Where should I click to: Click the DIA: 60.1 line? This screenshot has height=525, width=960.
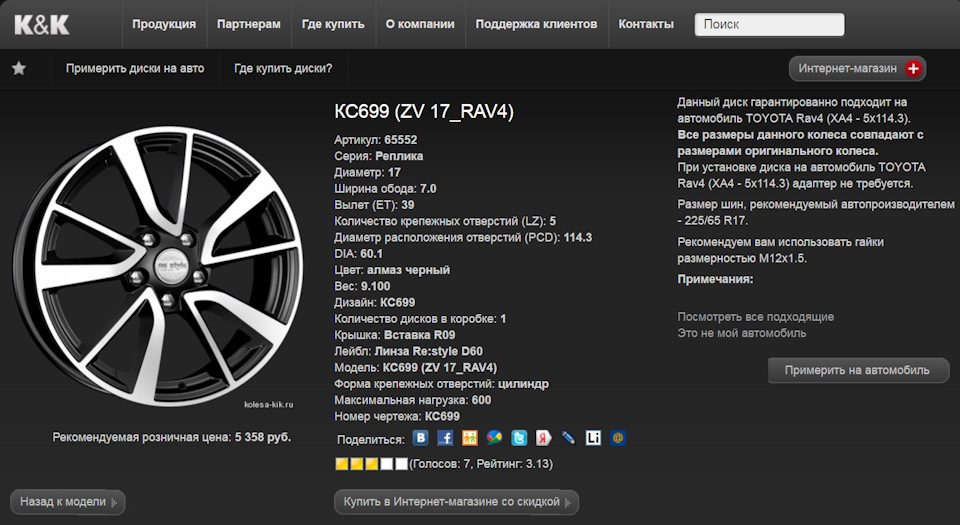coord(358,253)
